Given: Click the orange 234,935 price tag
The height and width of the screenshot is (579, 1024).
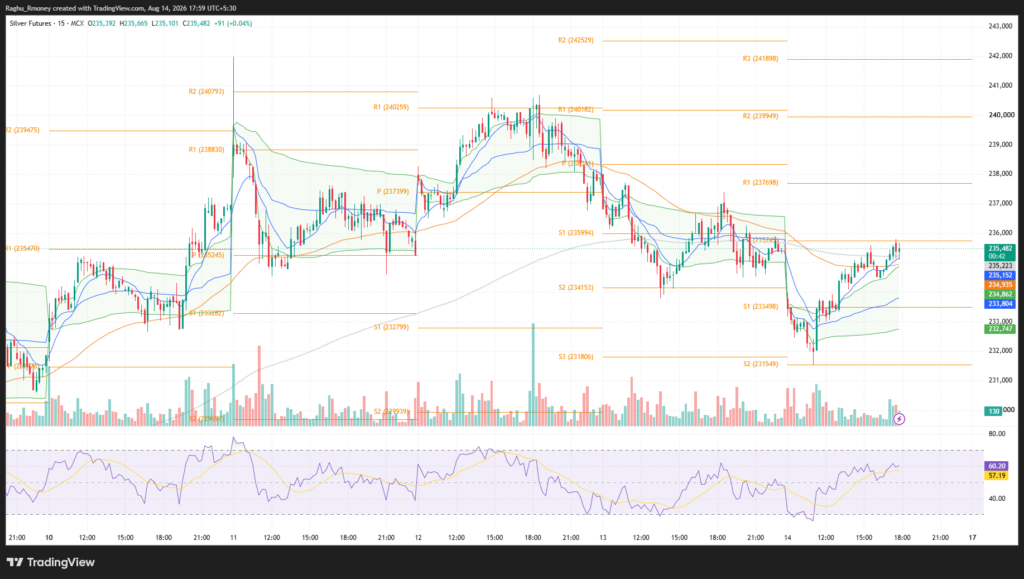Looking at the screenshot, I should click(x=1000, y=285).
